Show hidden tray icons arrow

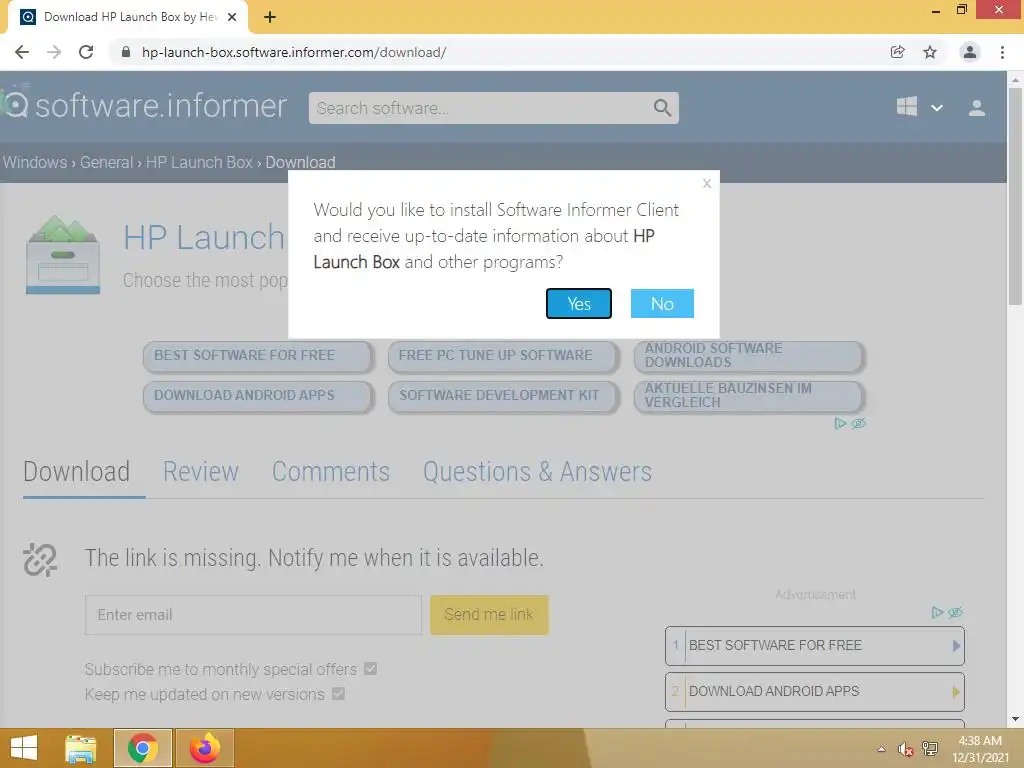click(882, 749)
